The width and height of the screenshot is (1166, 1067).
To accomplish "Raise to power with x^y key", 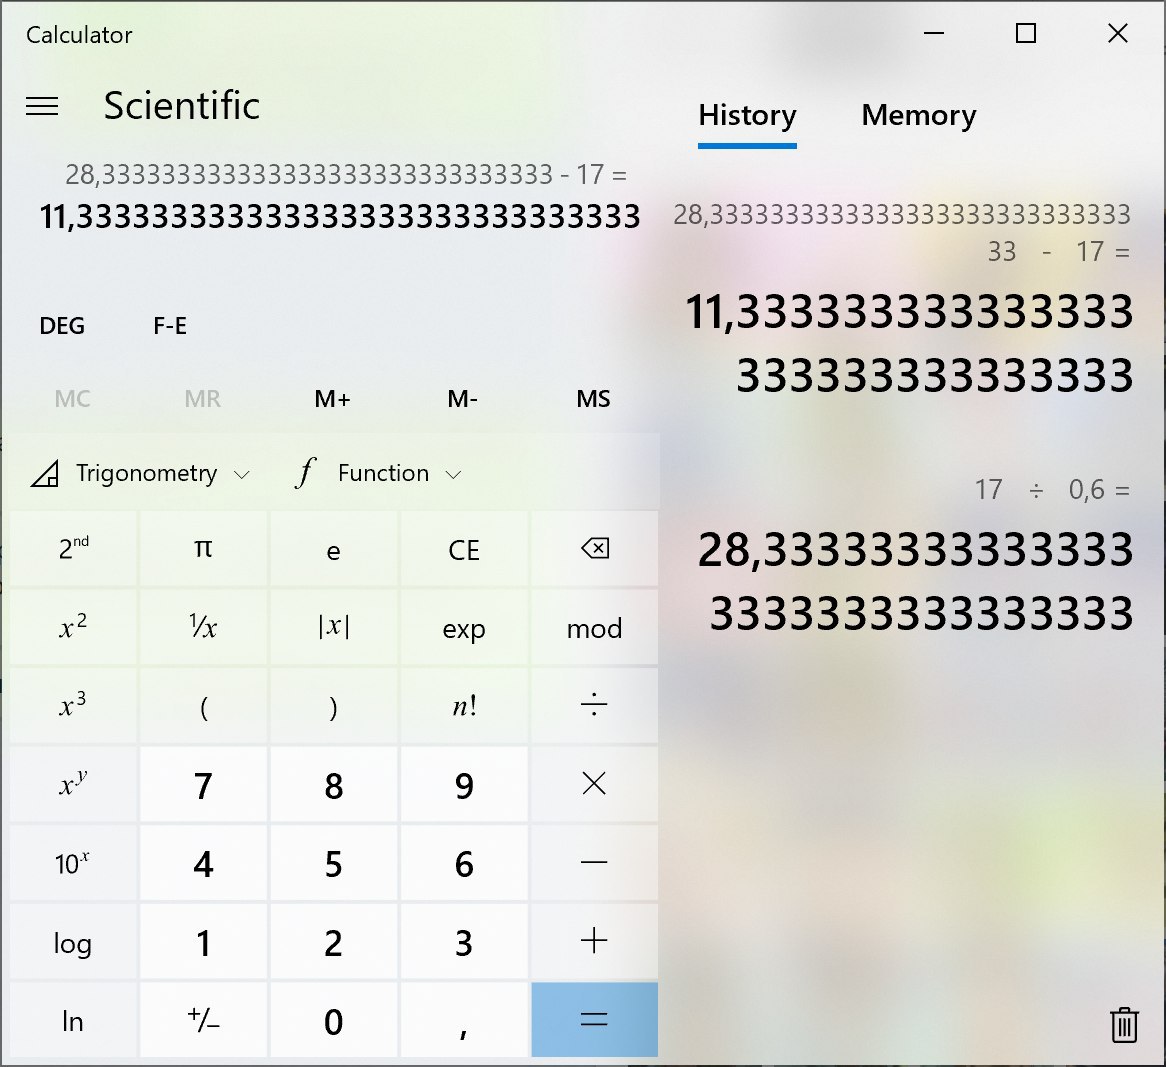I will click(73, 784).
